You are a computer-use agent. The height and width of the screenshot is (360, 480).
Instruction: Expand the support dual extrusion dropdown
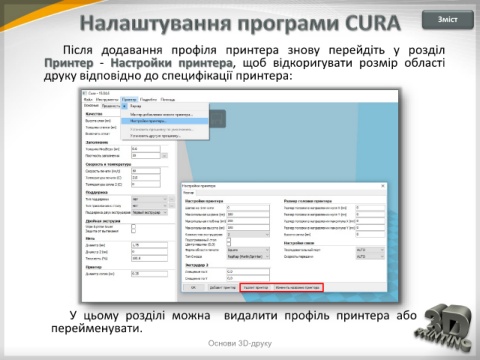click(x=150, y=212)
